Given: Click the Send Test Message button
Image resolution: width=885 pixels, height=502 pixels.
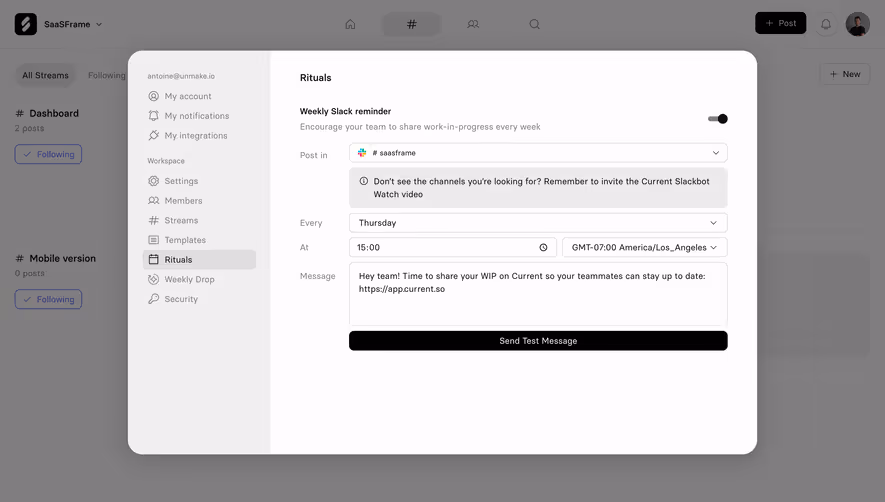Looking at the screenshot, I should point(538,341).
